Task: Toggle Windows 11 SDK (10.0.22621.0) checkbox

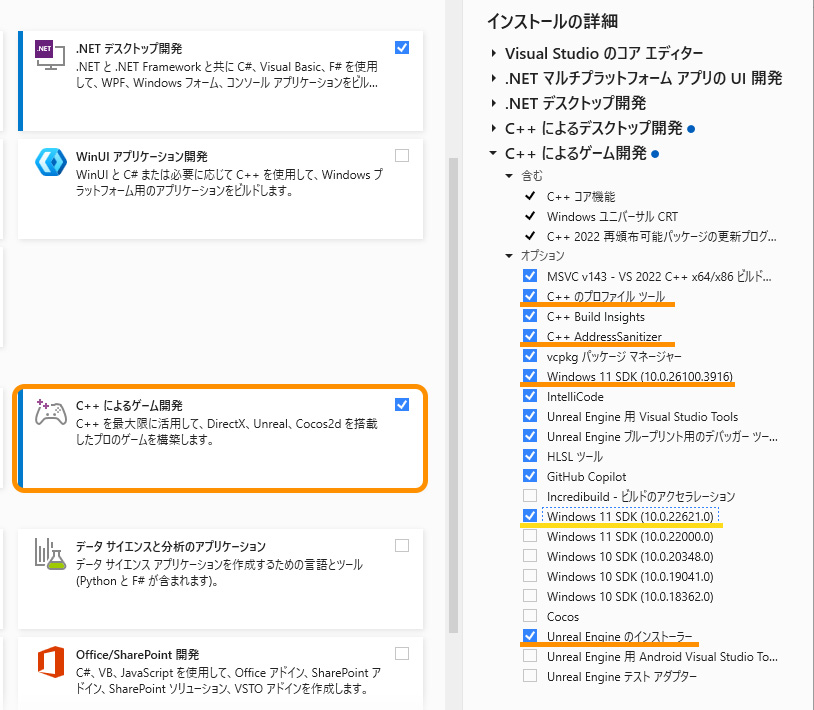Action: [x=530, y=516]
